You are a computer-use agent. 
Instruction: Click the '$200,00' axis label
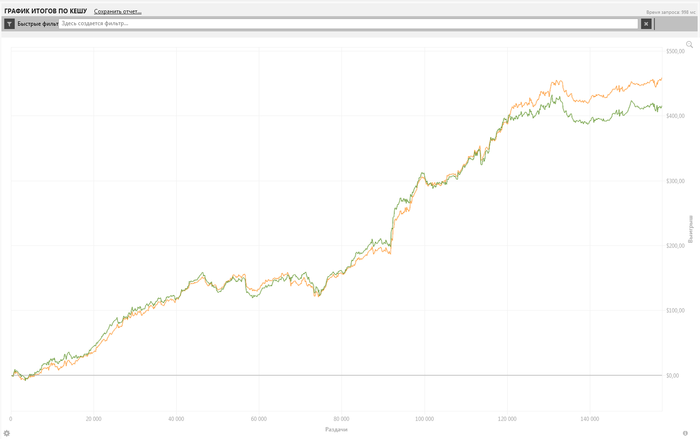tap(675, 246)
